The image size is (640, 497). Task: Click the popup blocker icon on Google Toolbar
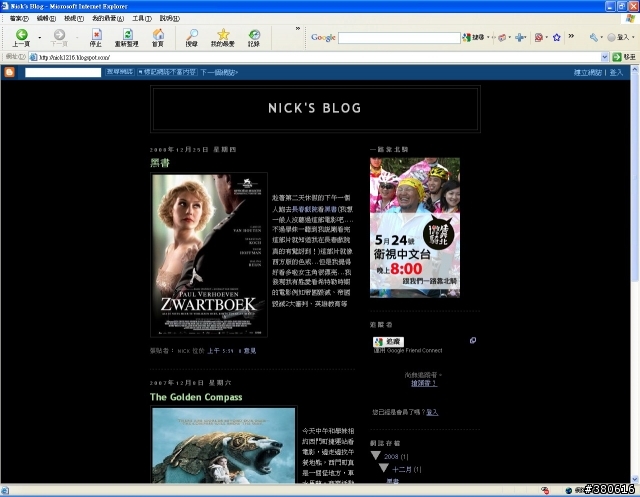pos(539,38)
